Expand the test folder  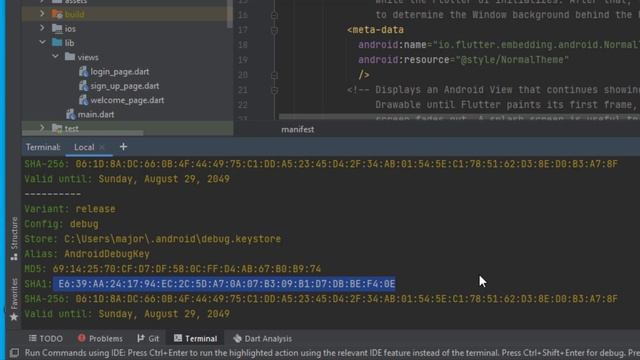(x=42, y=128)
